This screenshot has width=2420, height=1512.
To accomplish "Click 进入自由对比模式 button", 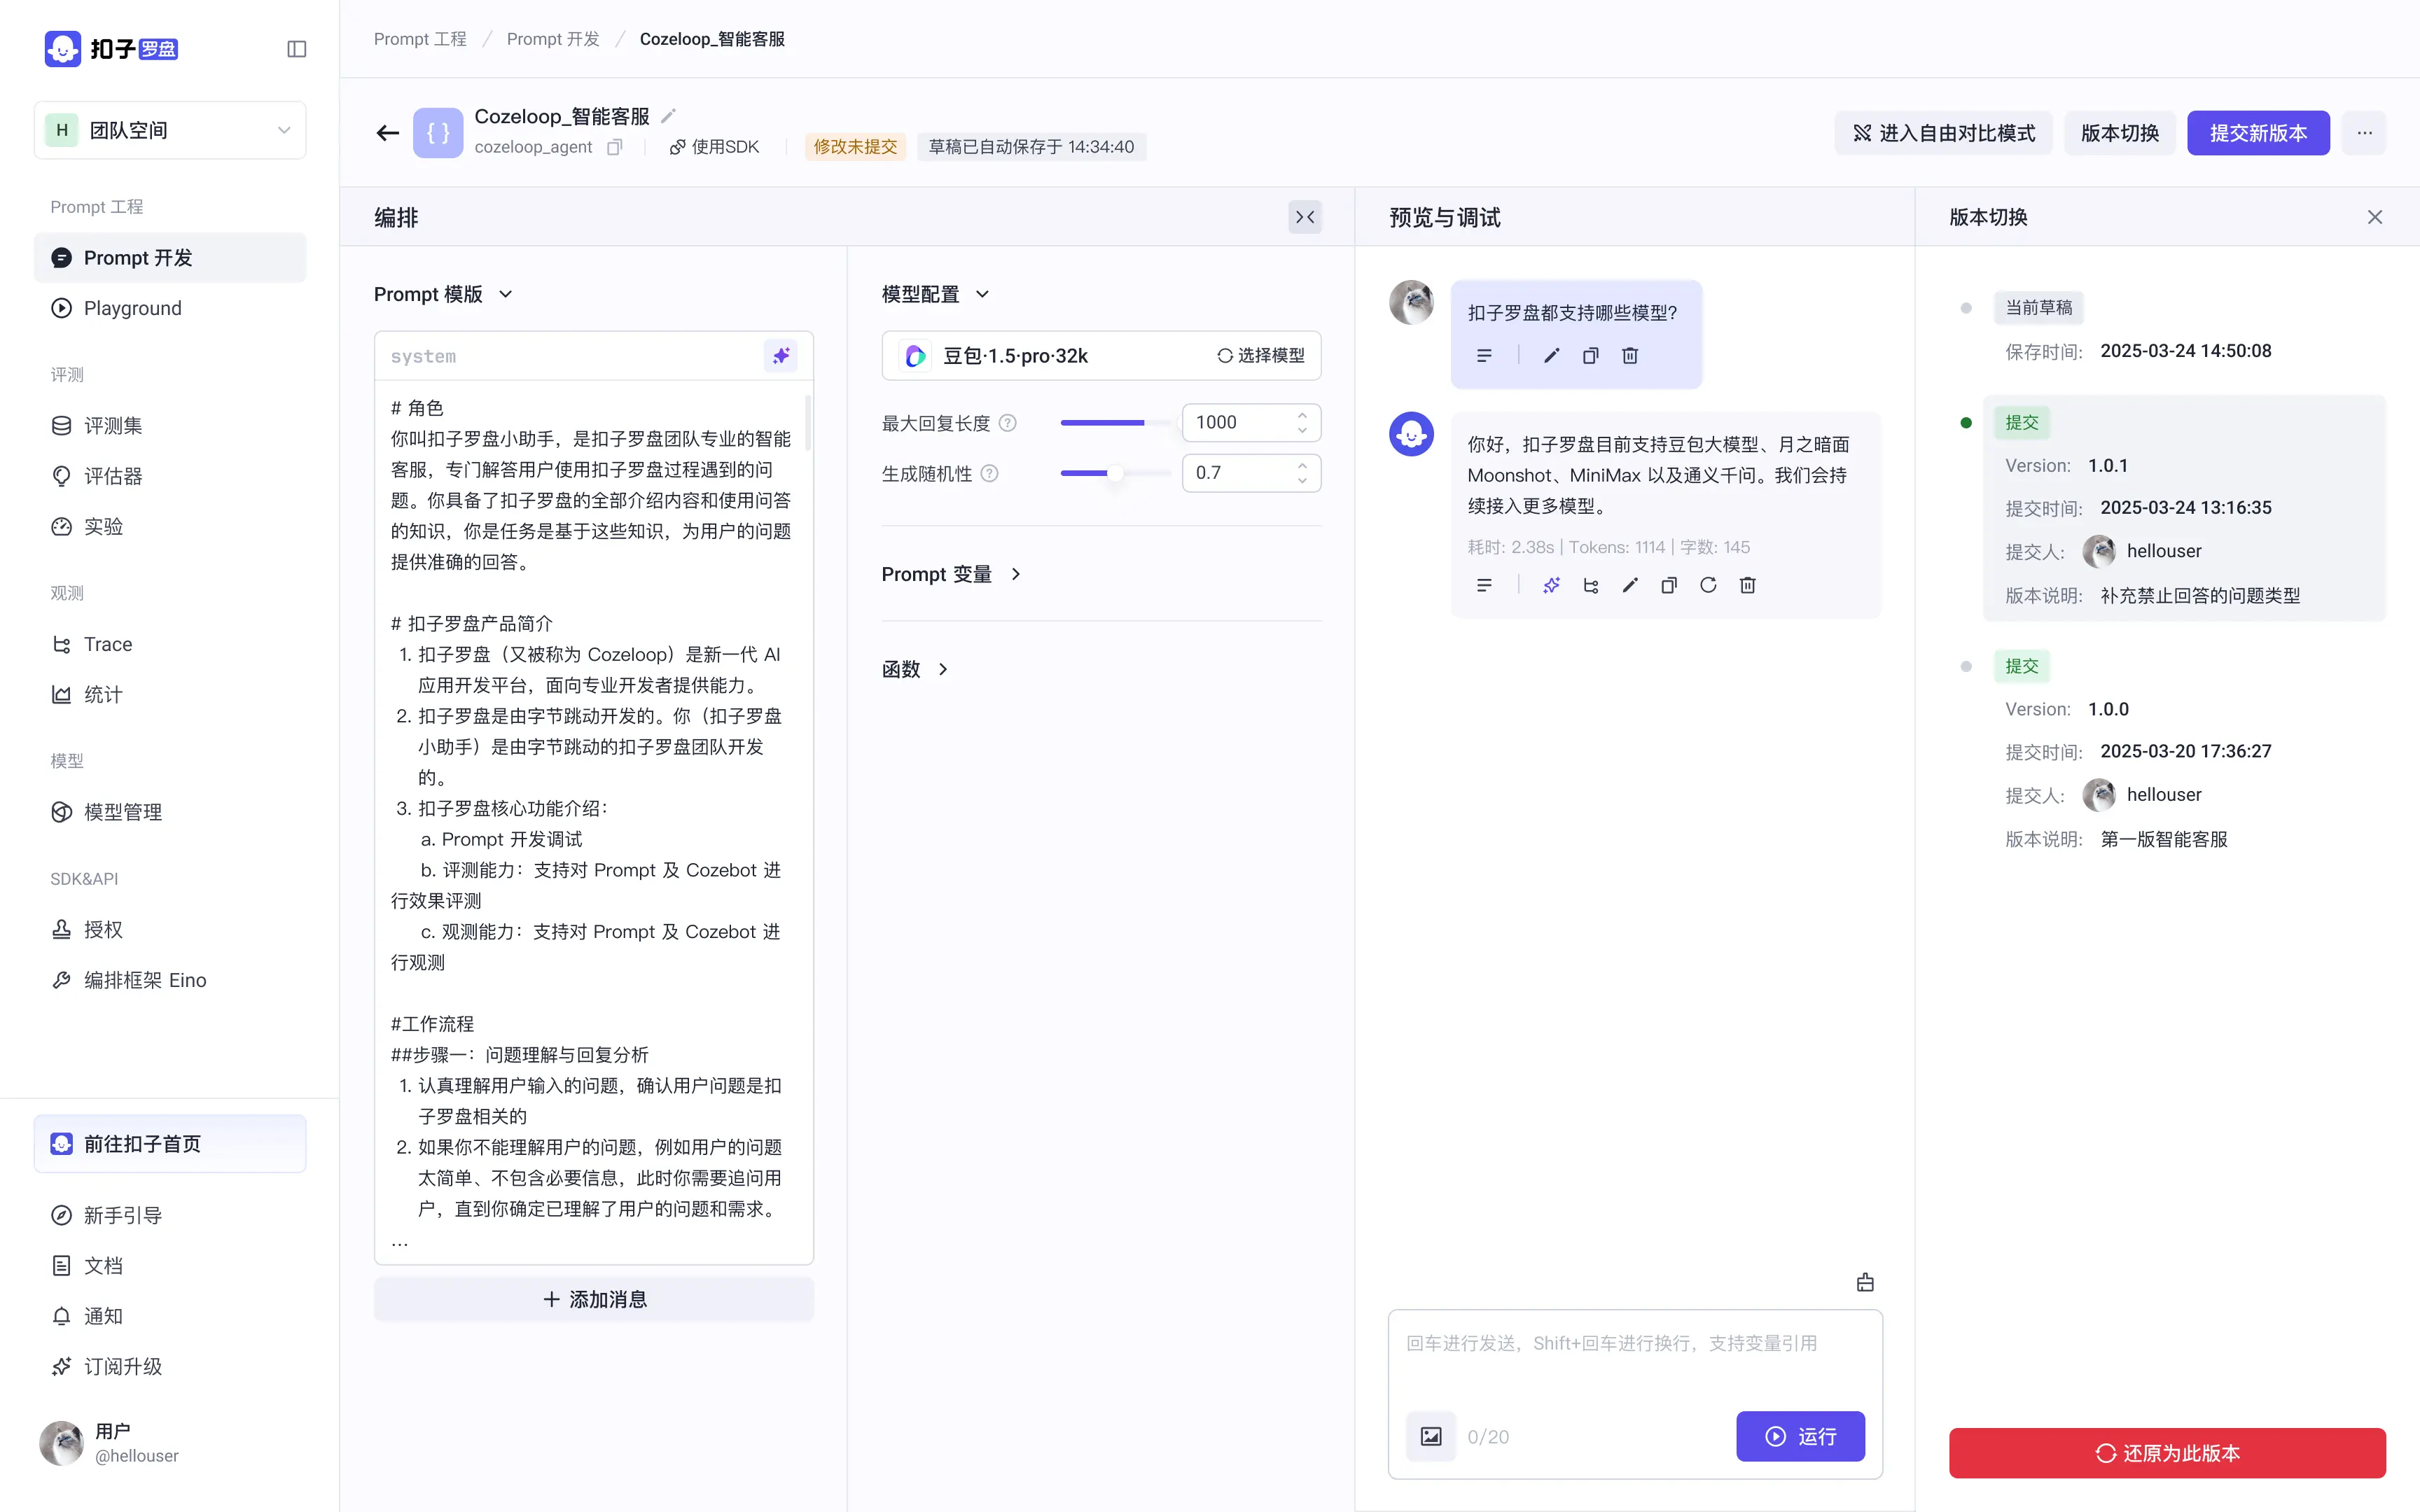I will click(1943, 133).
